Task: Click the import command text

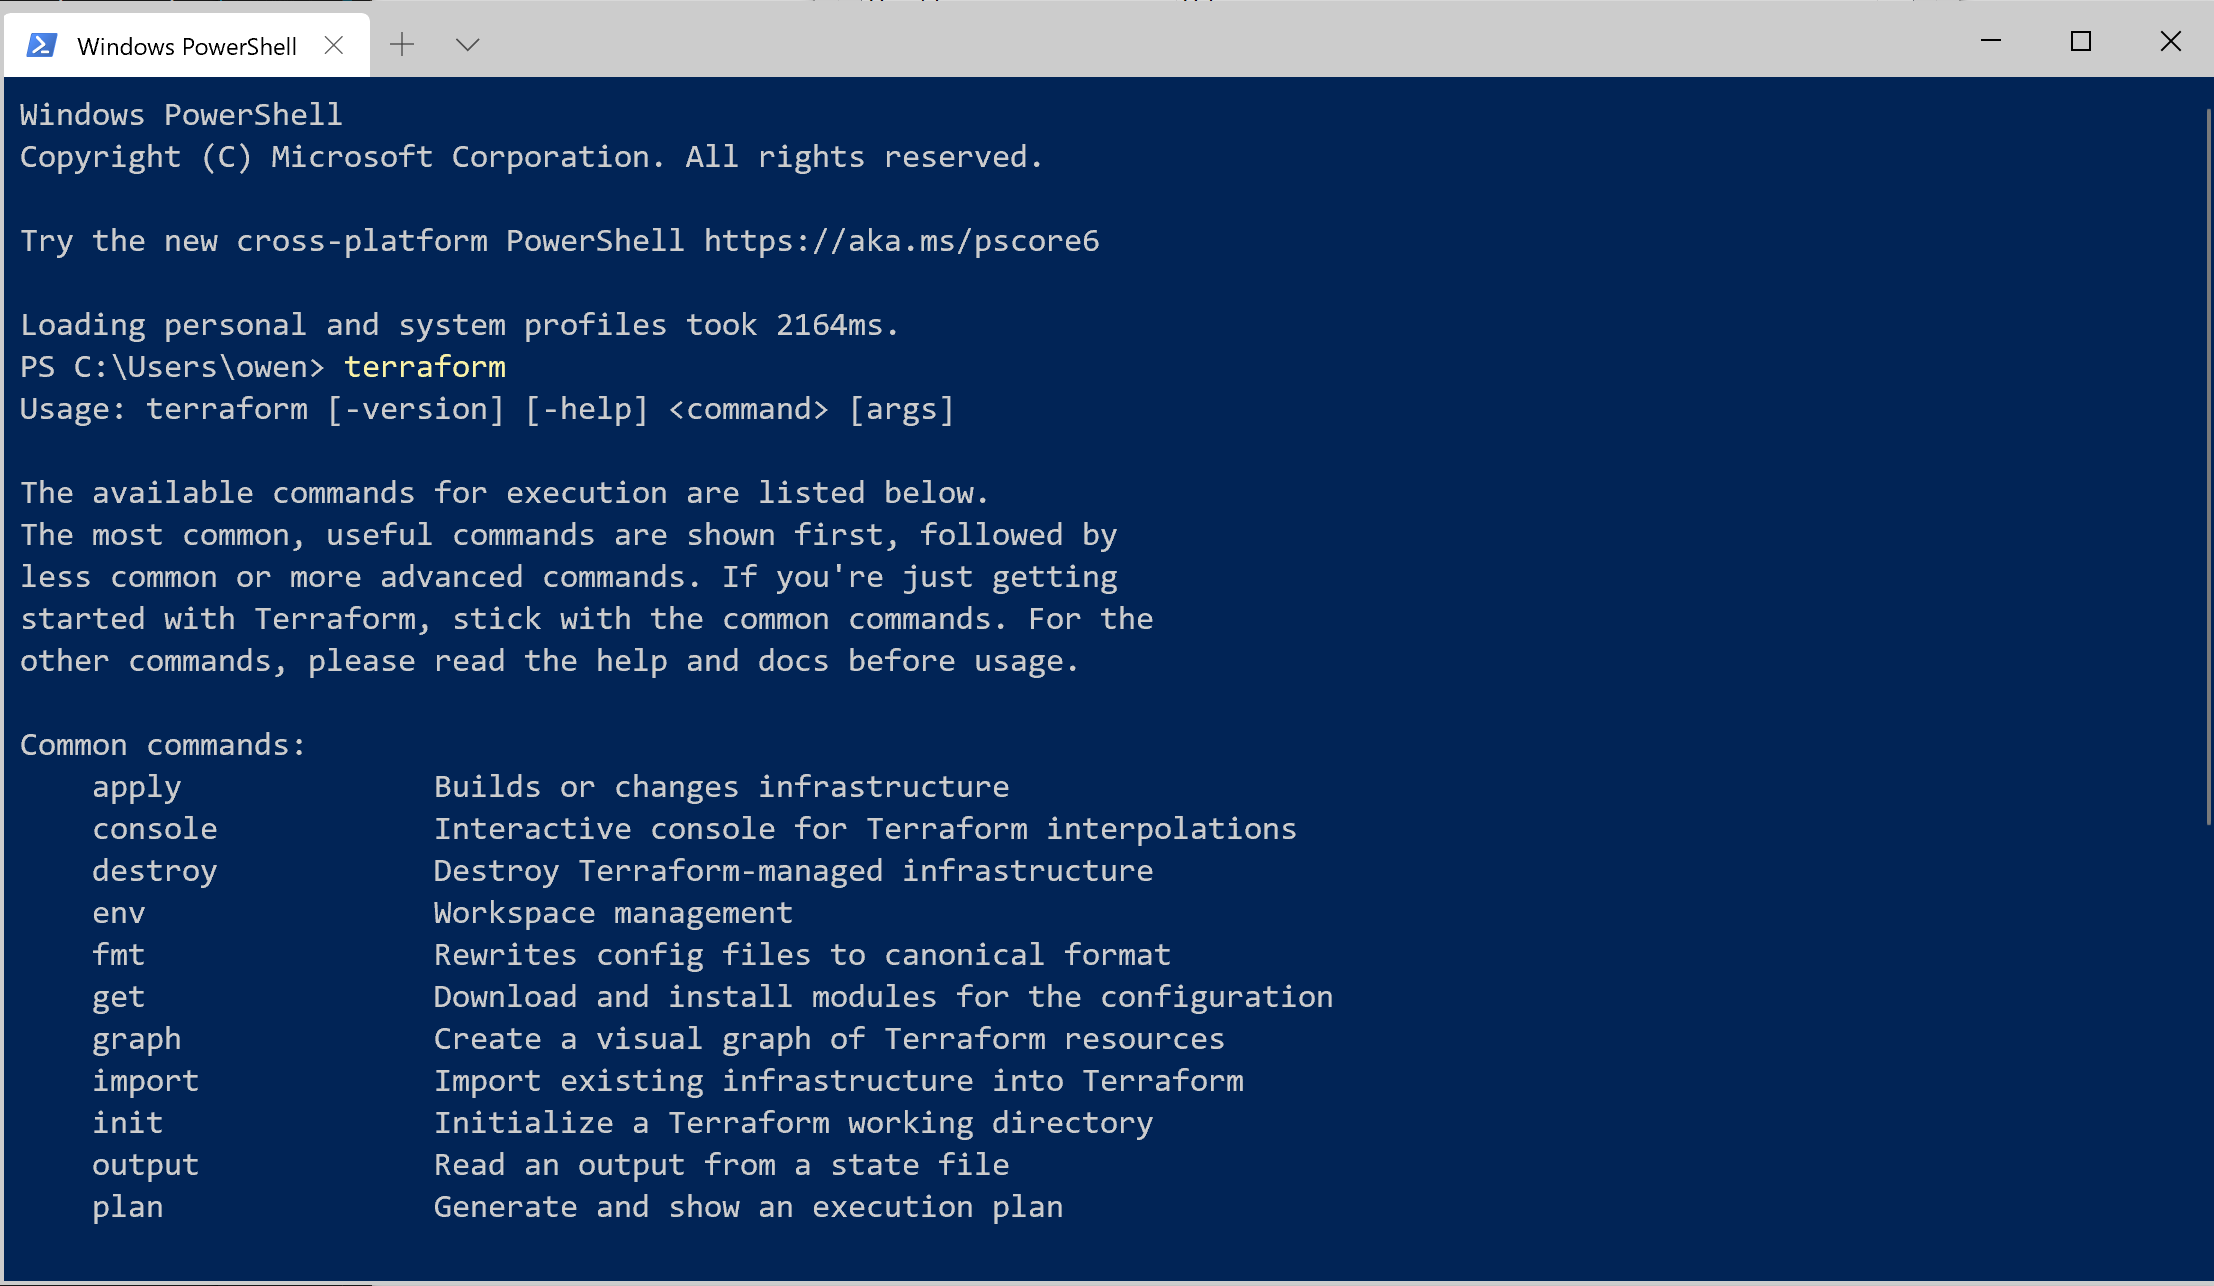Action: (x=145, y=1080)
